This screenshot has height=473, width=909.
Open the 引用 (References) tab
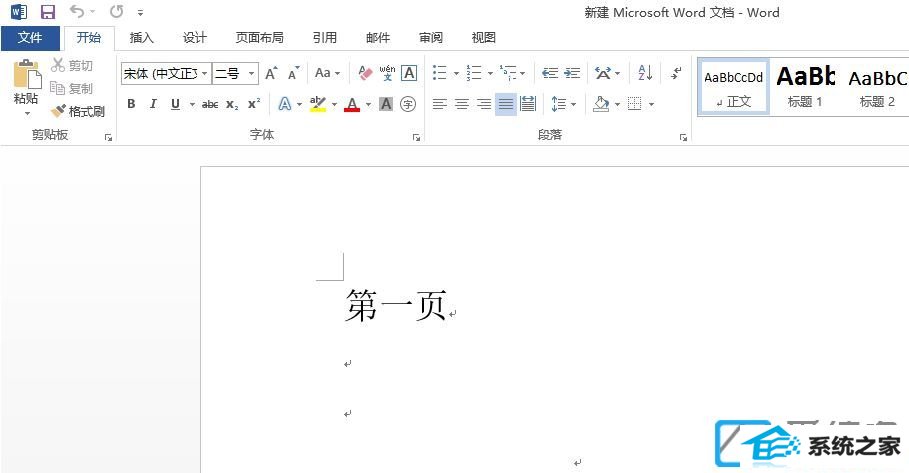(325, 38)
